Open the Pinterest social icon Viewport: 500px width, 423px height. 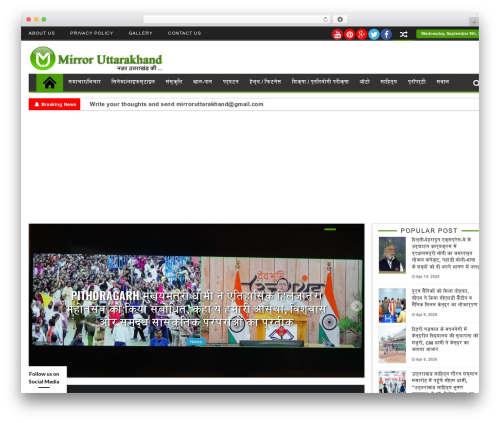[x=349, y=34]
